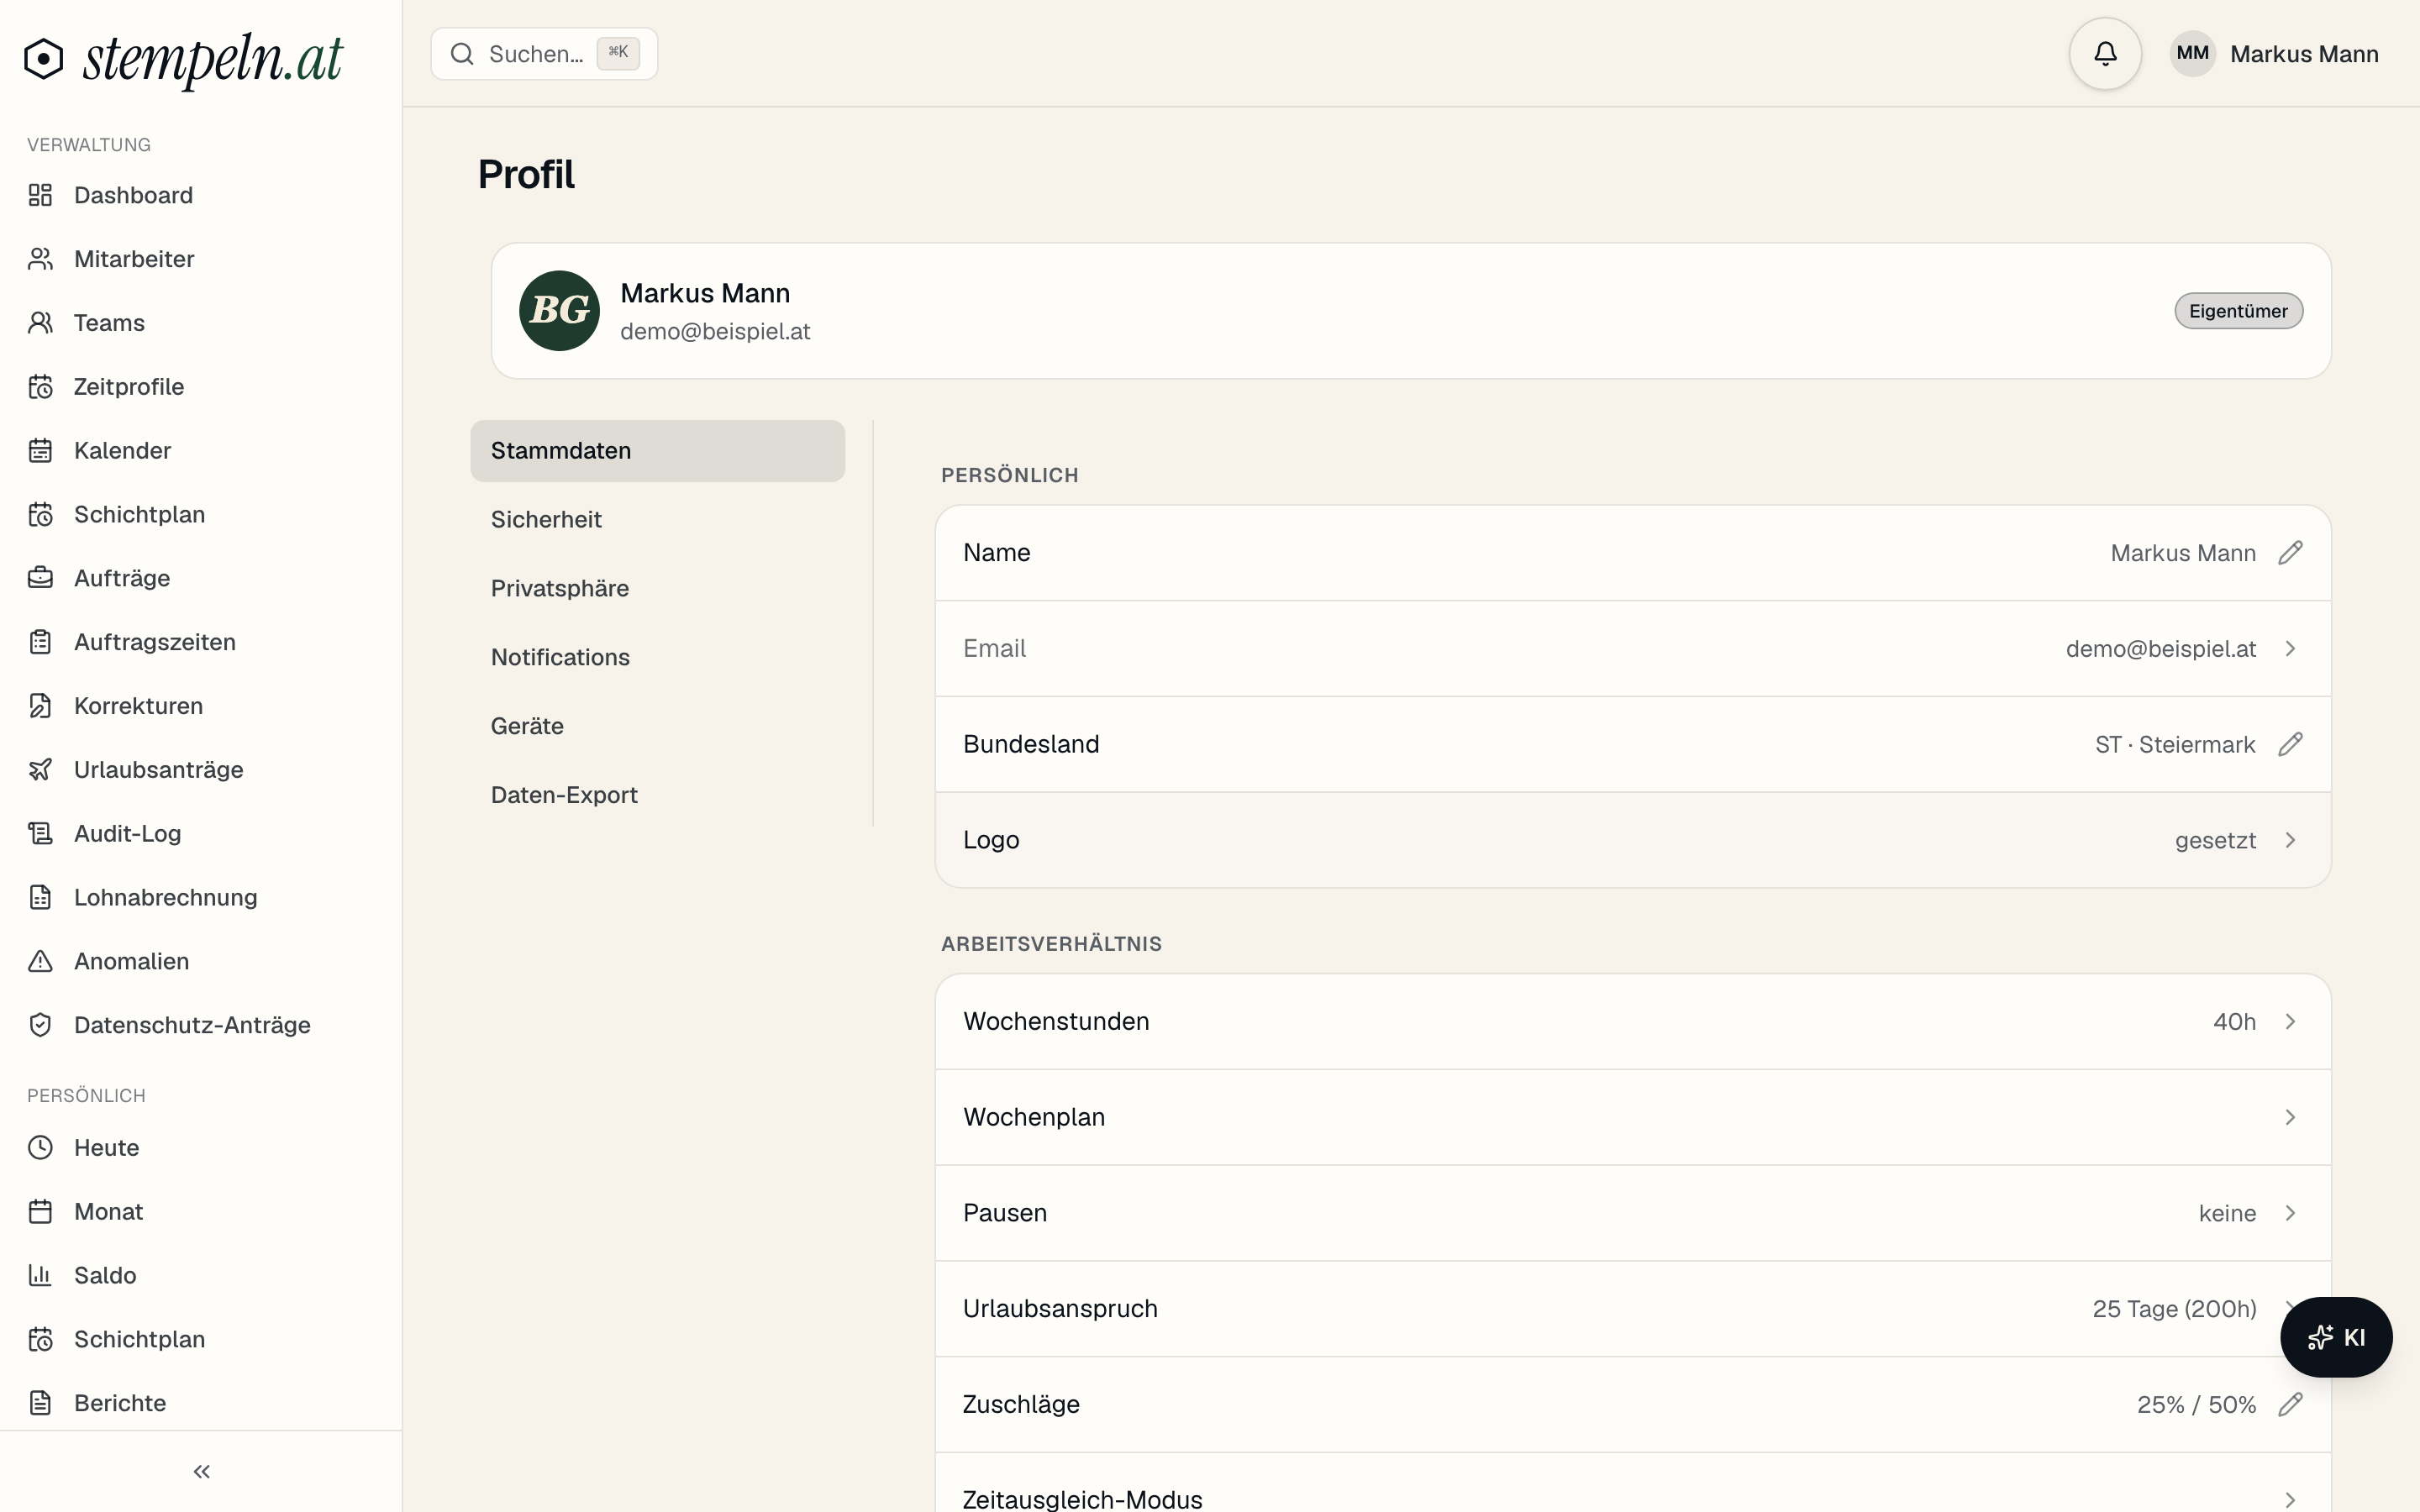This screenshot has height=1512, width=2420.
Task: Edit Name with its pencil icon
Action: [2290, 553]
